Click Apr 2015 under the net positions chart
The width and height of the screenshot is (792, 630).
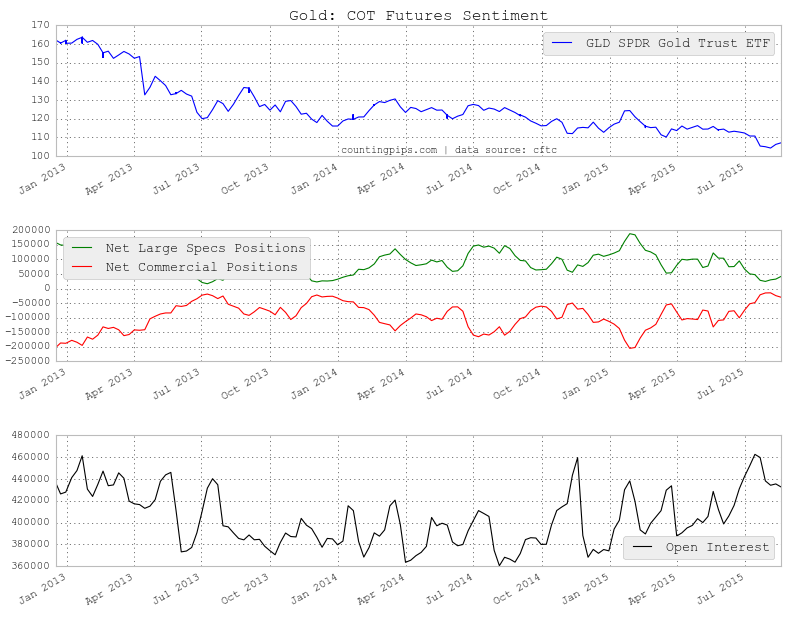pos(652,384)
